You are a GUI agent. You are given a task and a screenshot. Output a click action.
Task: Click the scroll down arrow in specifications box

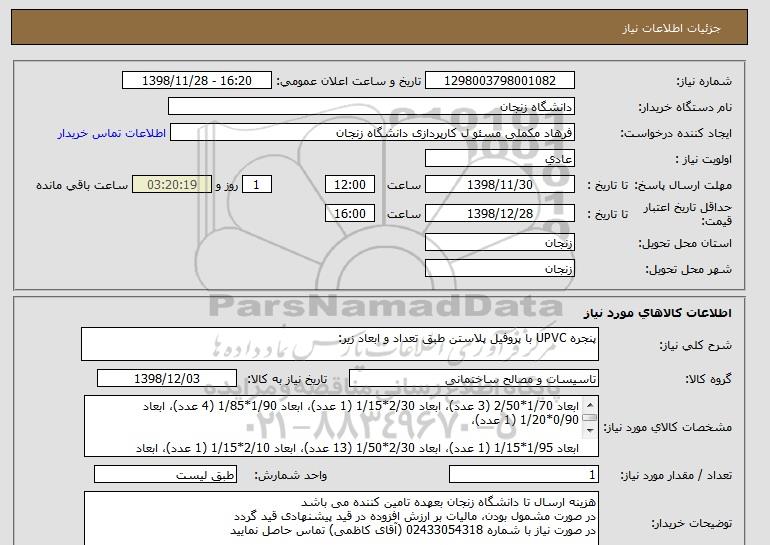590,431
